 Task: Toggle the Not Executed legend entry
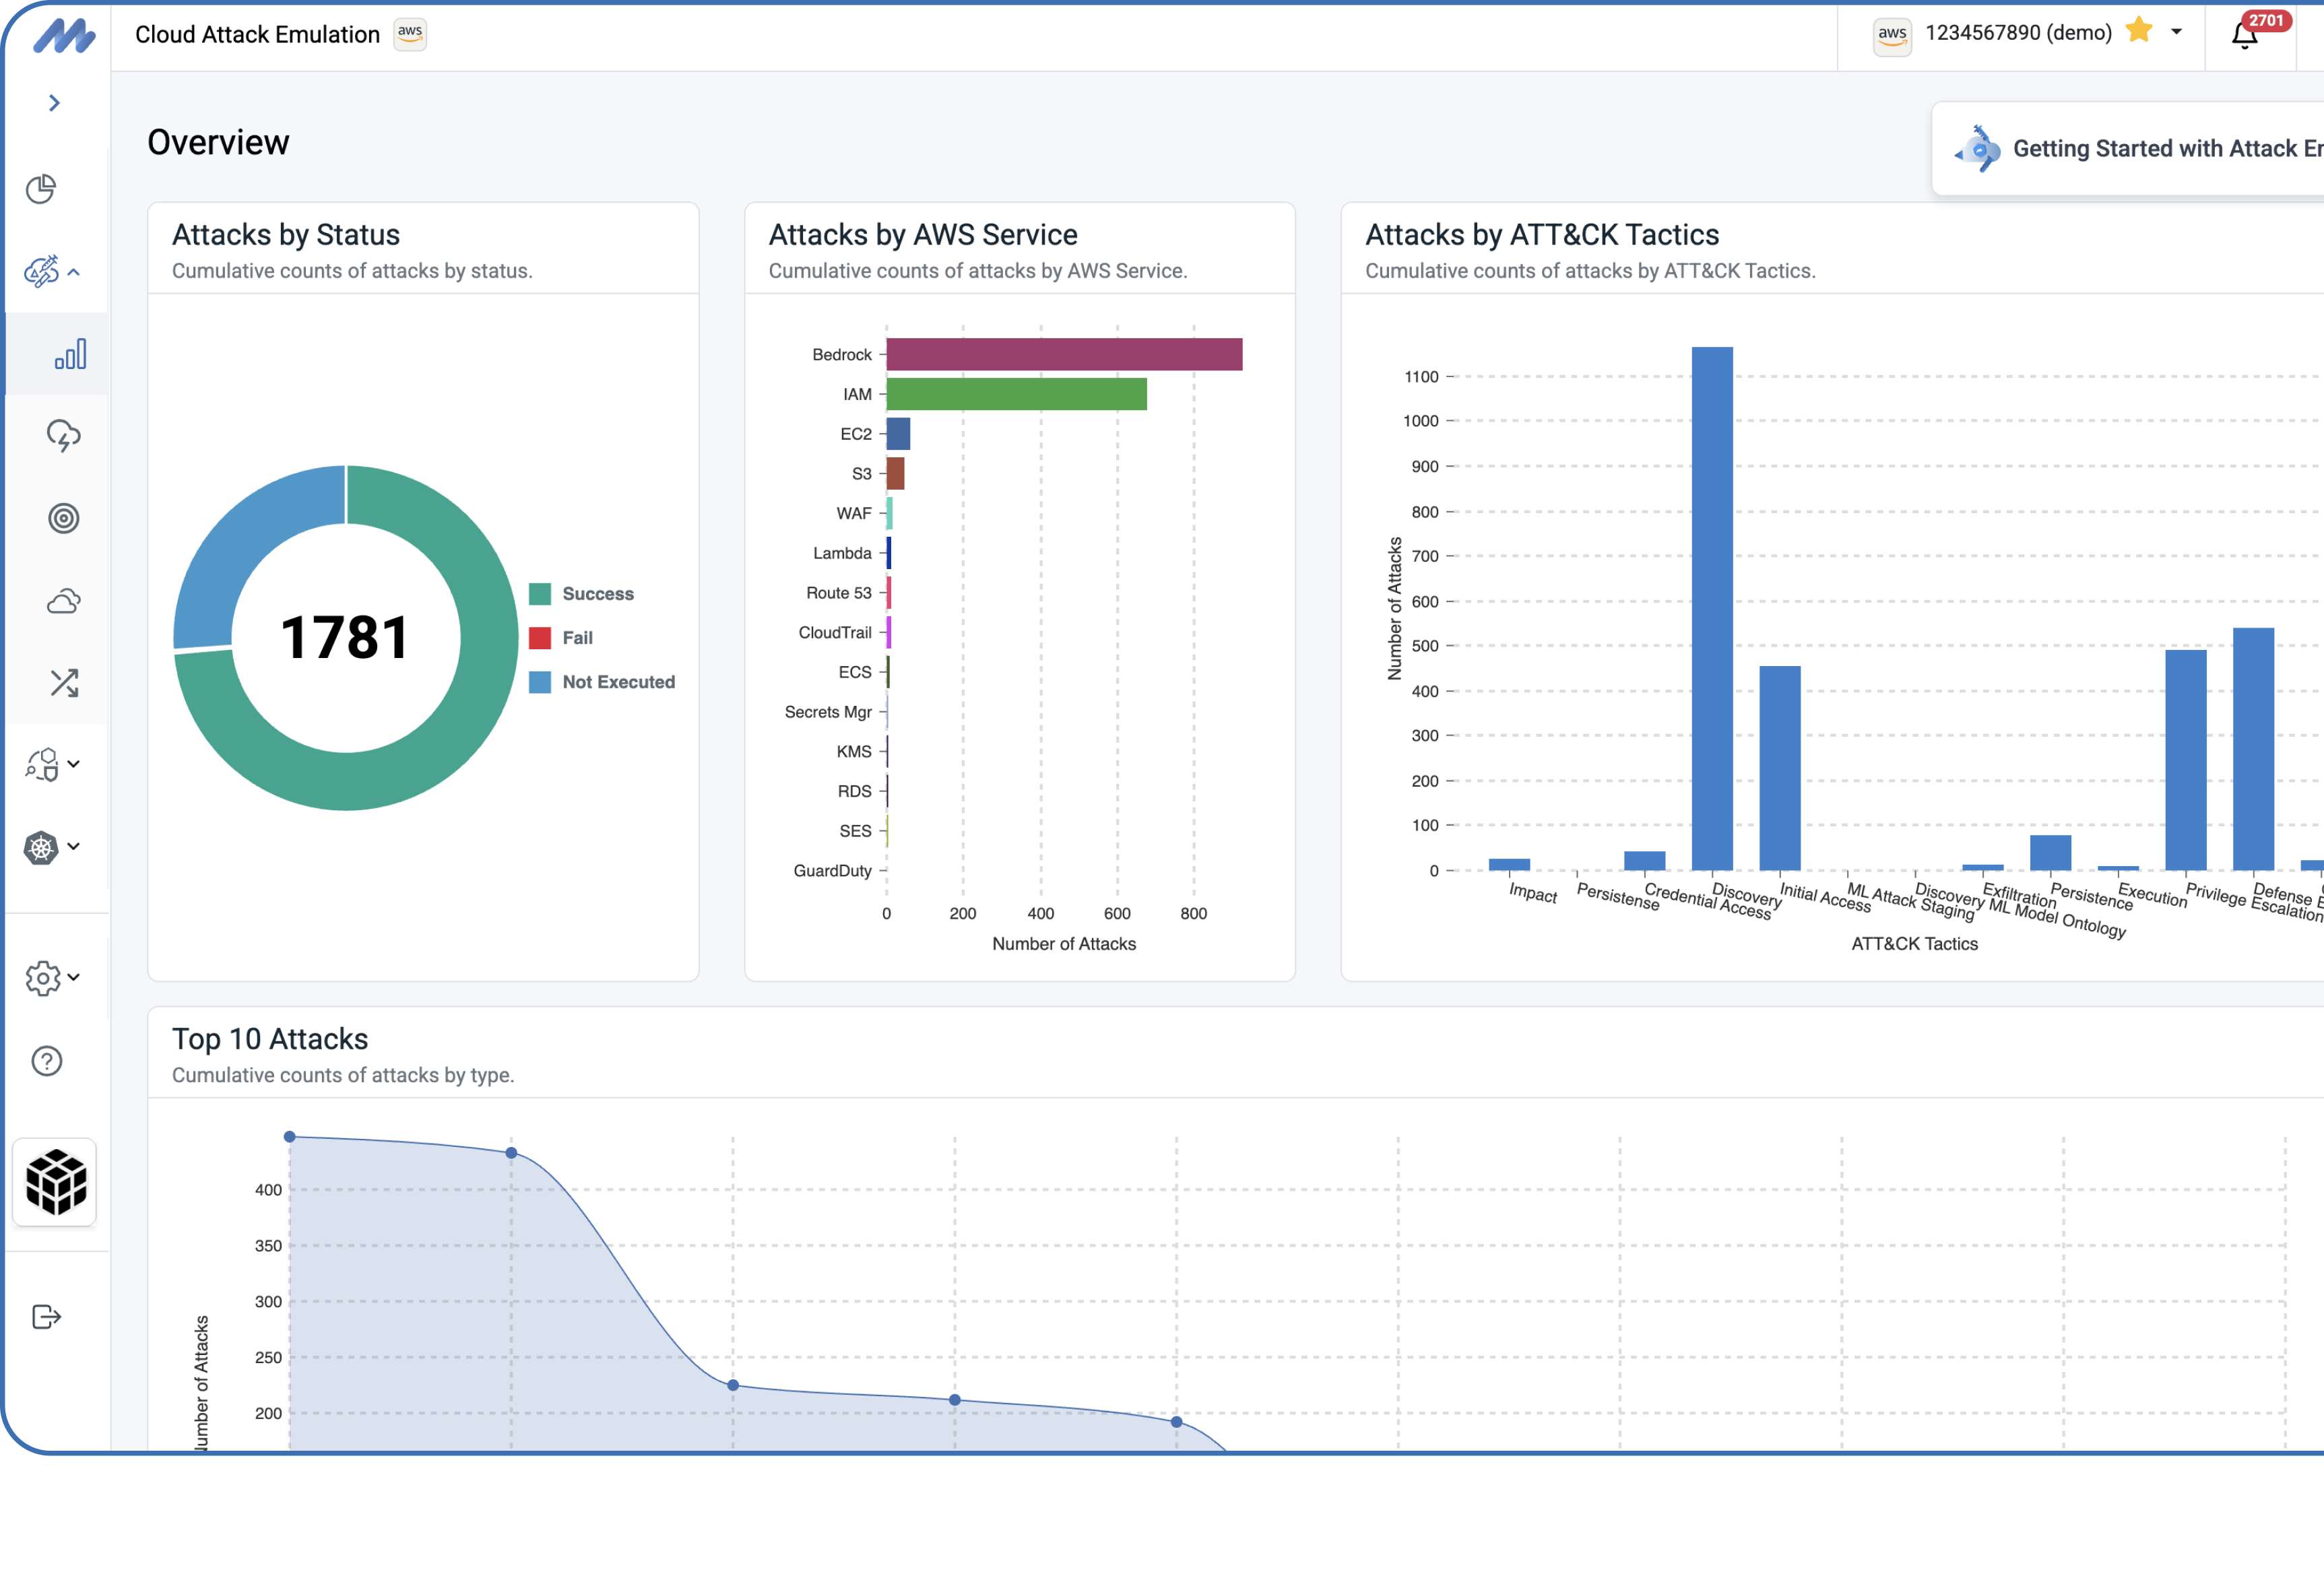(x=602, y=682)
